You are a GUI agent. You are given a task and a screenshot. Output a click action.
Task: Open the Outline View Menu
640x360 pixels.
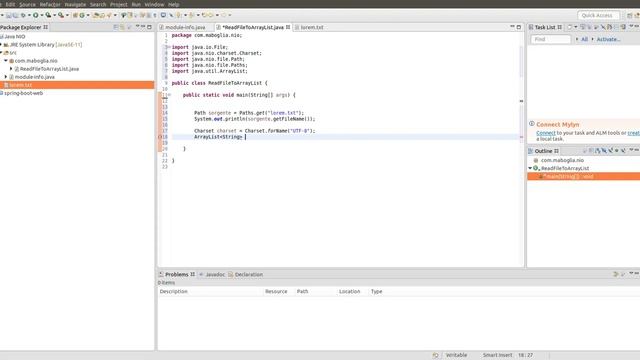631,150
